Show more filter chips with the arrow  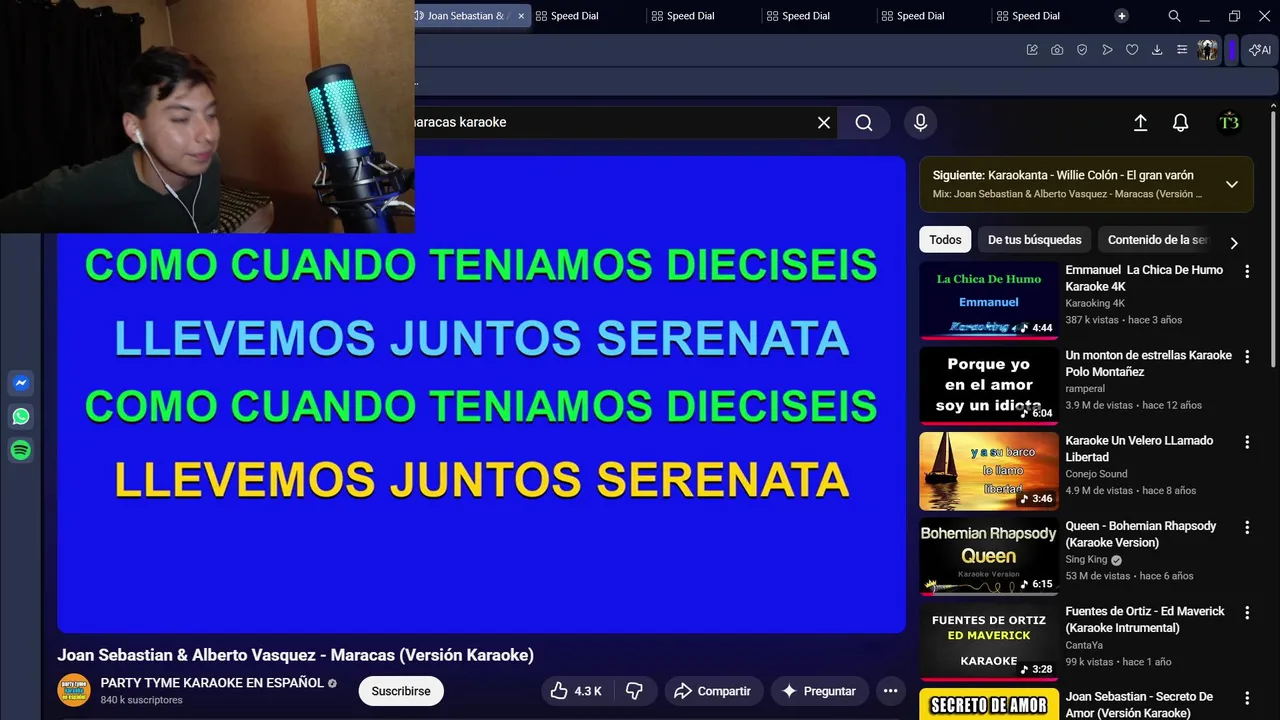1234,243
